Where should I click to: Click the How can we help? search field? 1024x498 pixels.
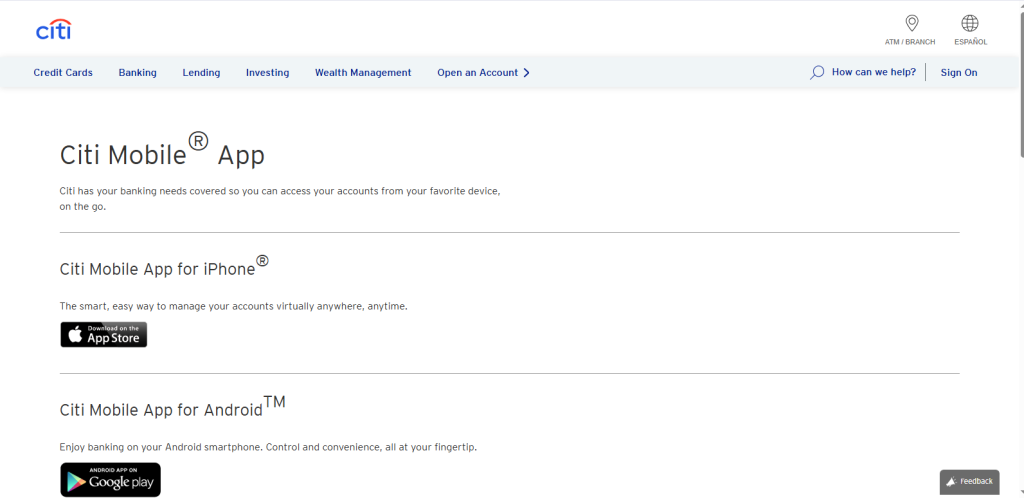pyautogui.click(x=874, y=72)
